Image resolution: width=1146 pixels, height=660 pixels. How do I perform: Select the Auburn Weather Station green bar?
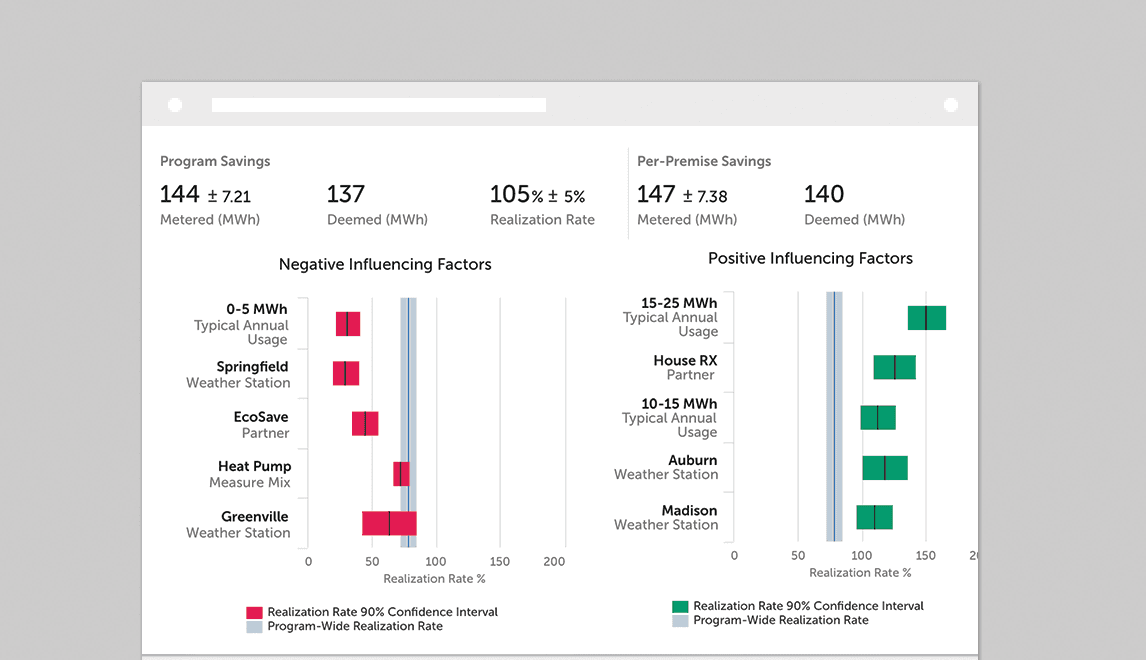(x=885, y=468)
